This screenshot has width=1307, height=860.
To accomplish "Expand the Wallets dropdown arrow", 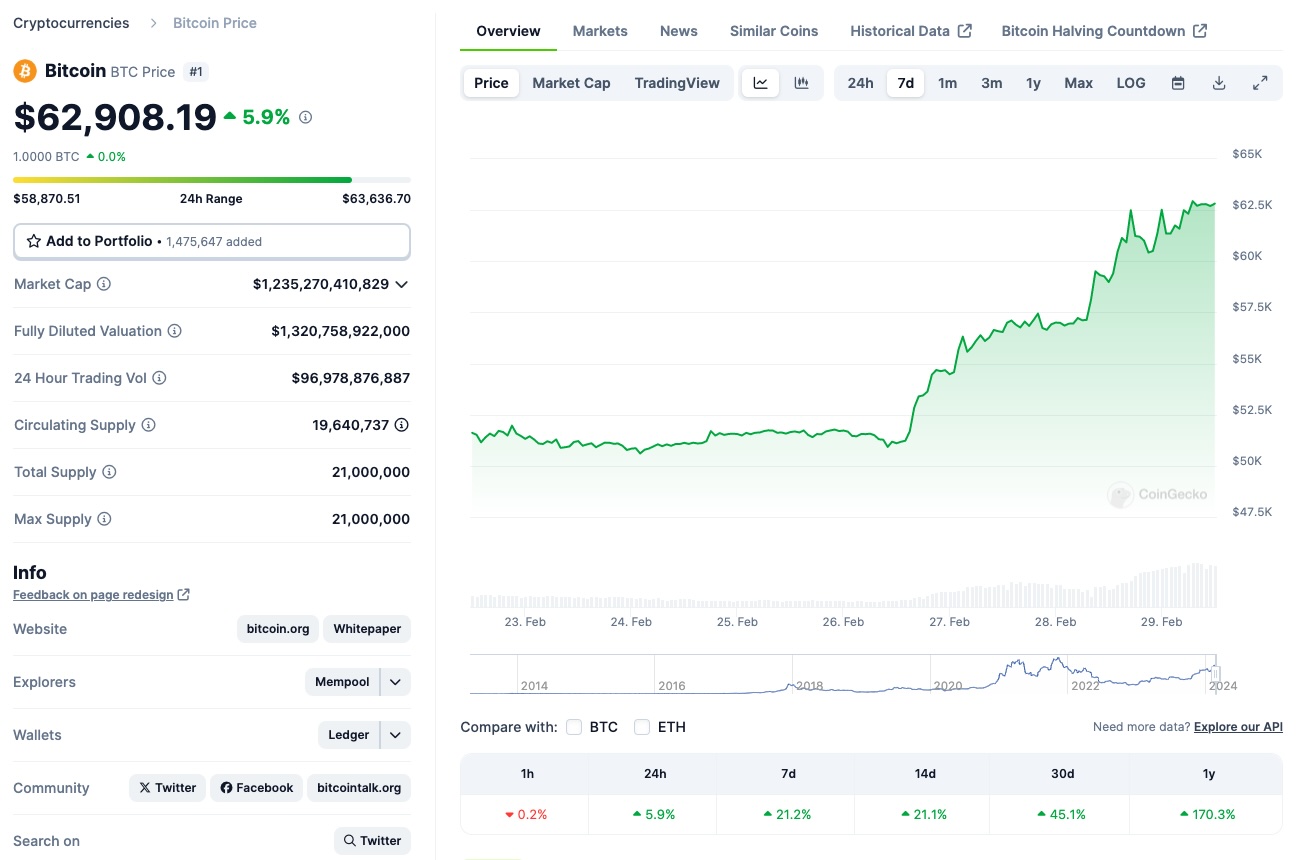I will pyautogui.click(x=396, y=735).
